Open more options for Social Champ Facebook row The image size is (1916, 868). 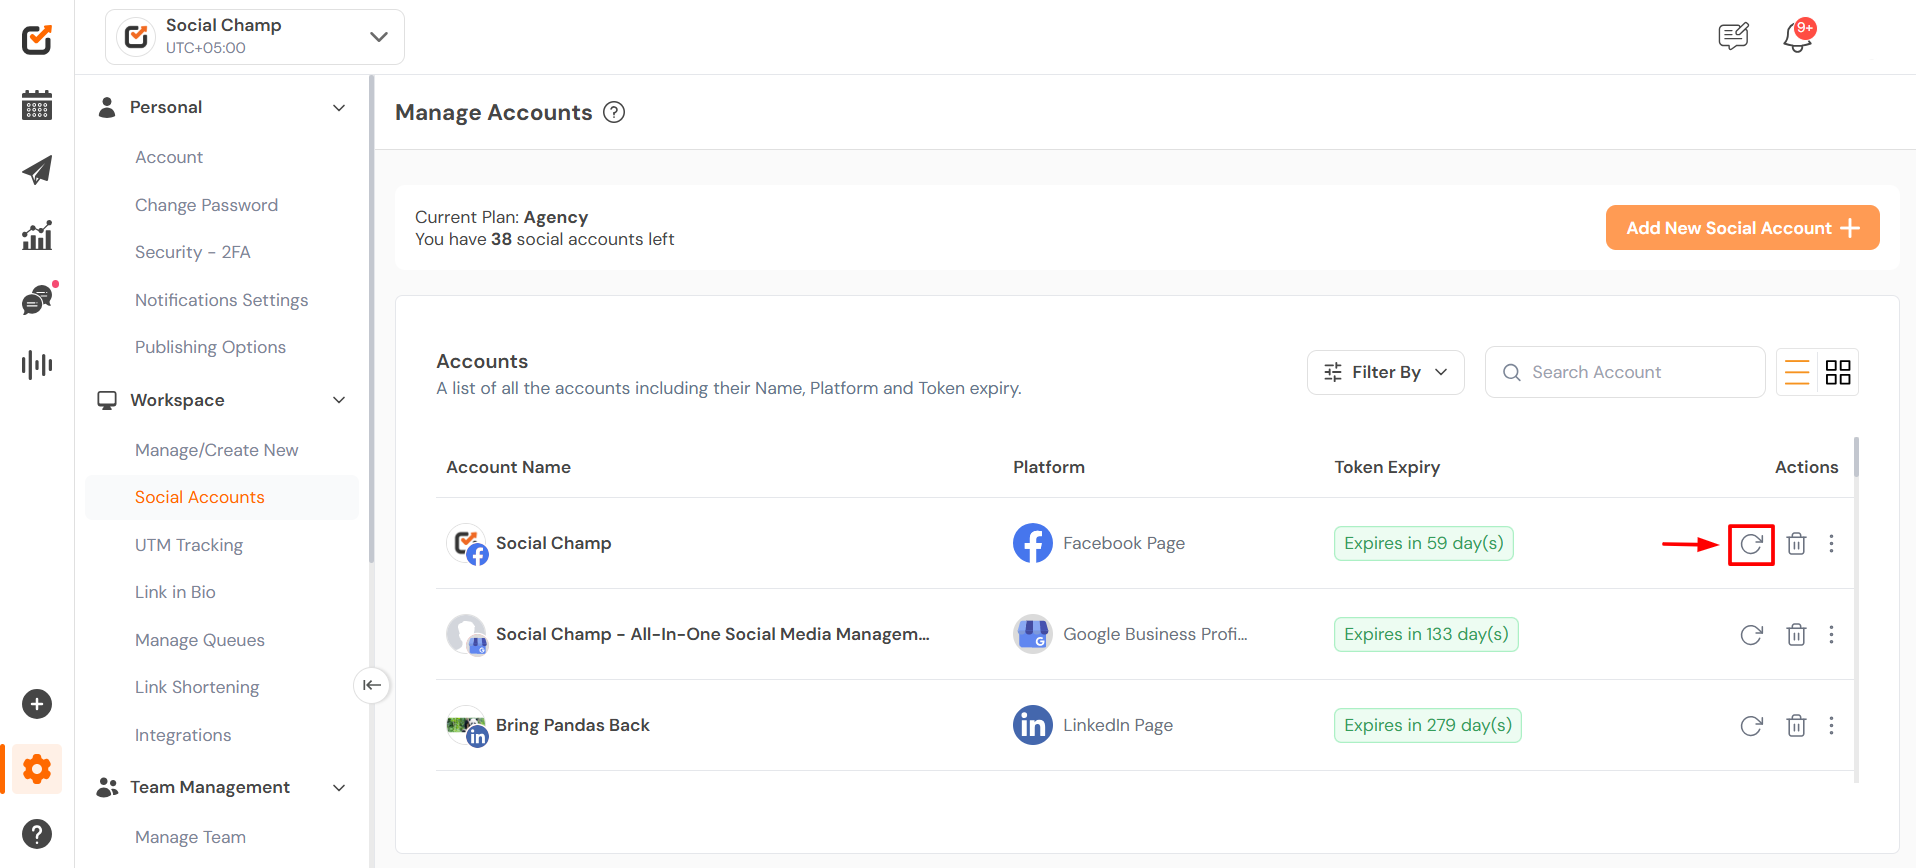pyautogui.click(x=1831, y=544)
